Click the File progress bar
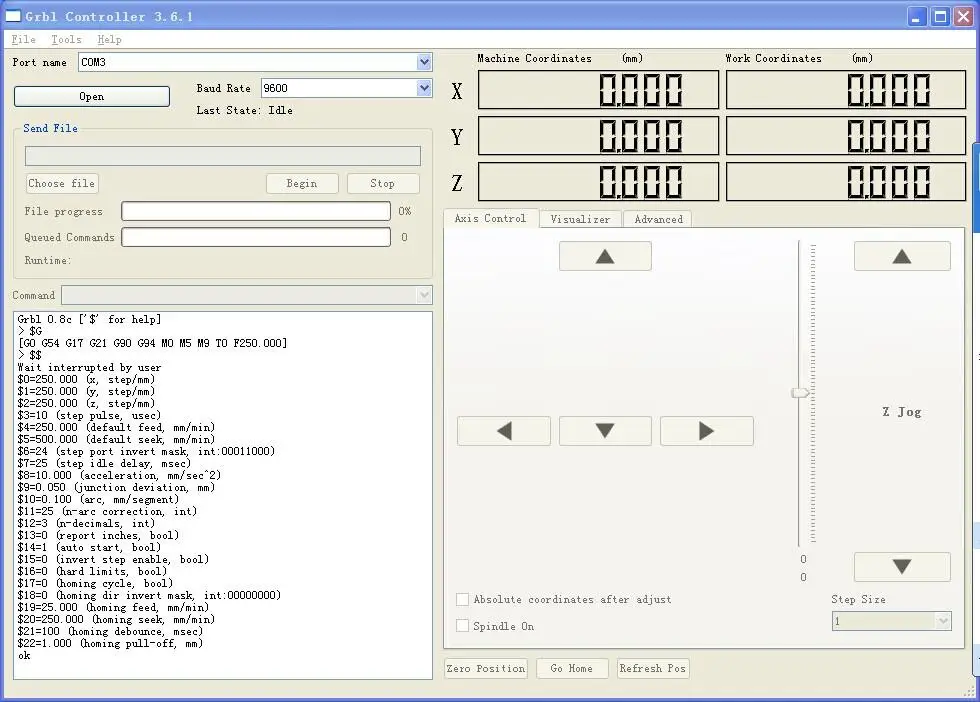980x702 pixels. tap(256, 211)
